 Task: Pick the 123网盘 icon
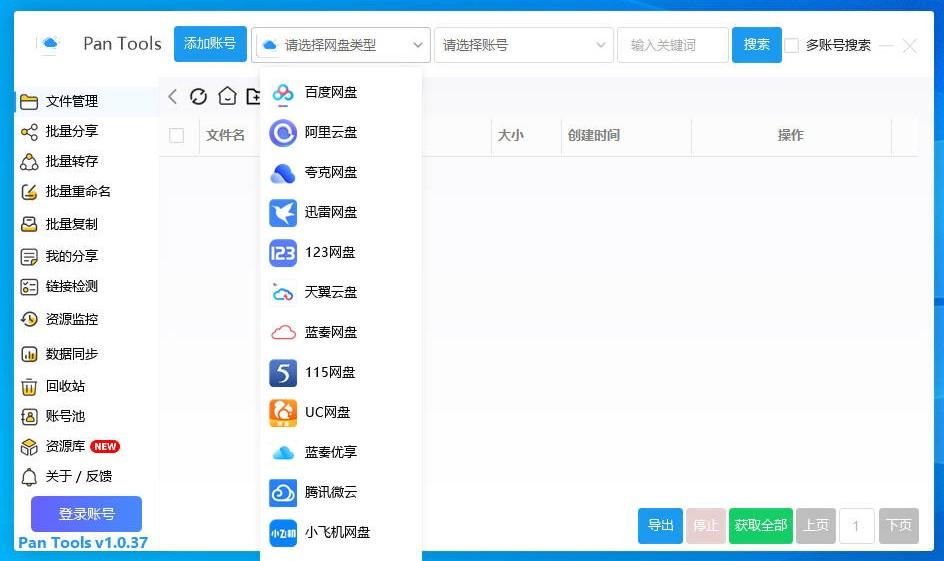coord(283,252)
